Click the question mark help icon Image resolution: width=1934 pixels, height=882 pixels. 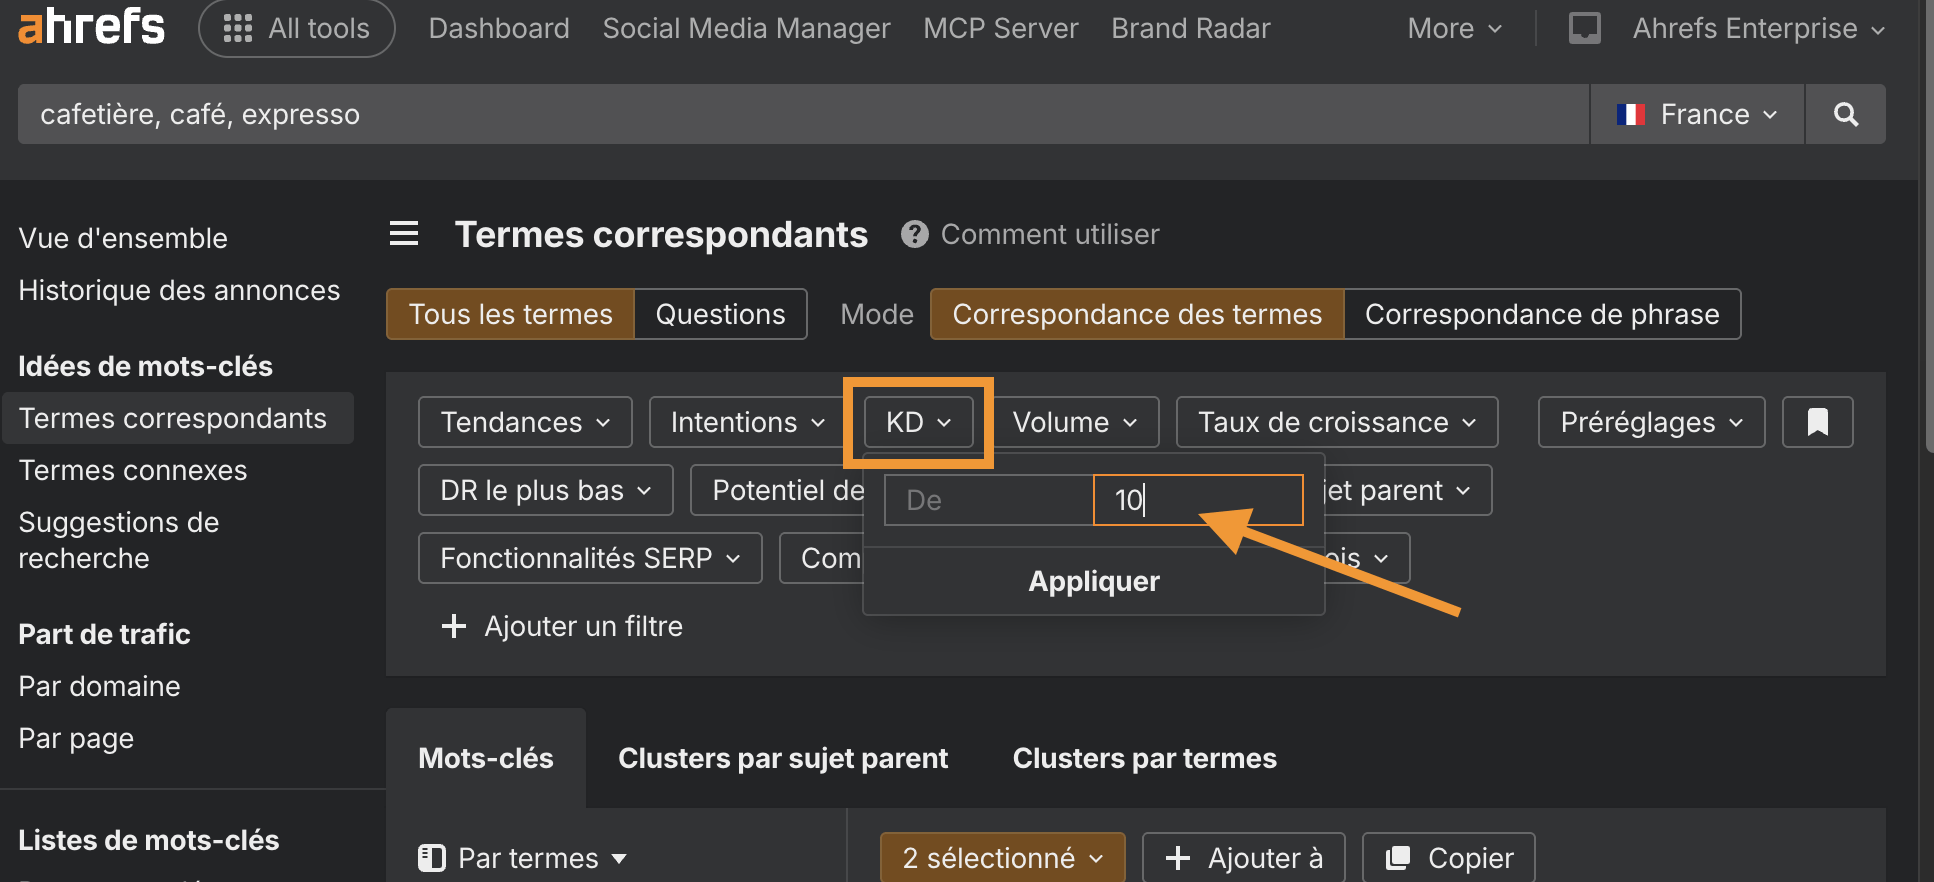pyautogui.click(x=914, y=234)
